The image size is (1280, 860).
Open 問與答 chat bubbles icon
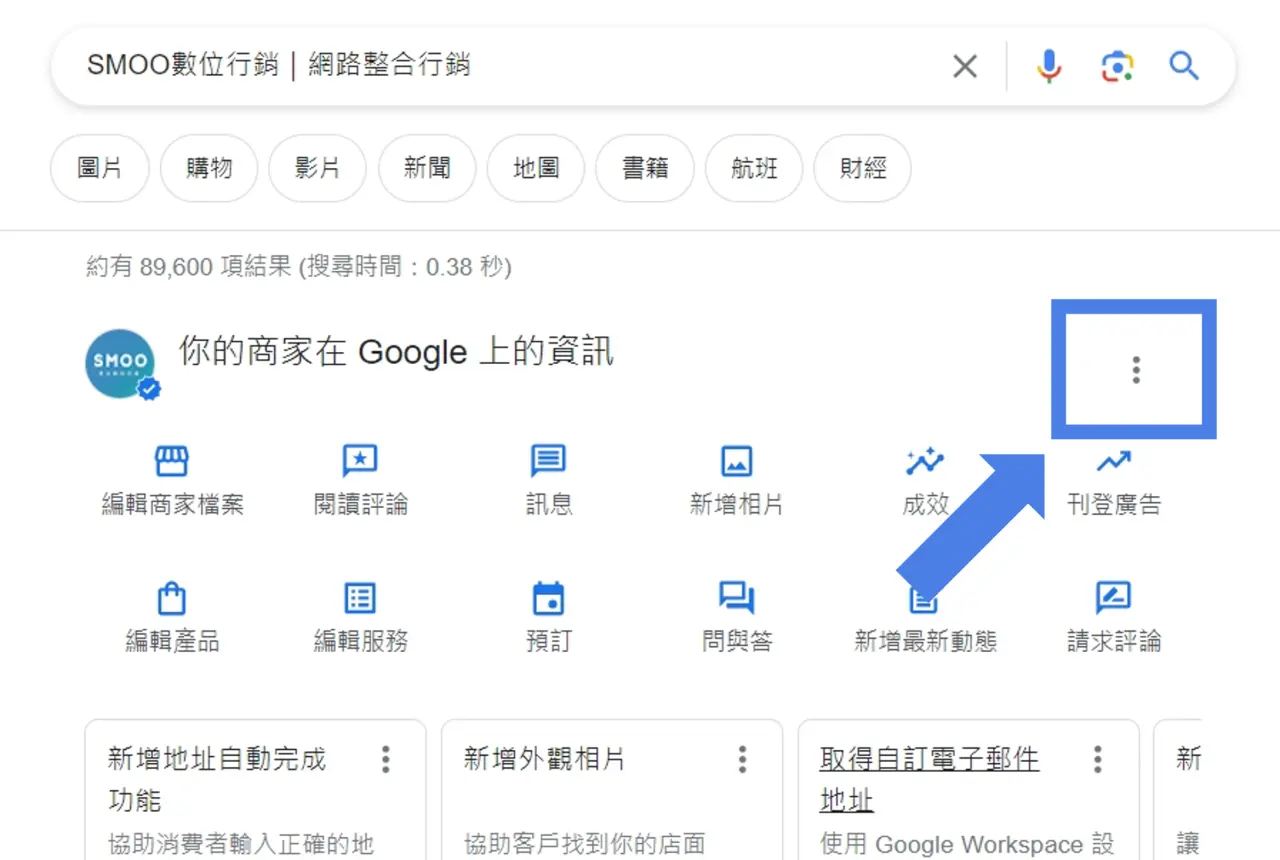(x=737, y=598)
